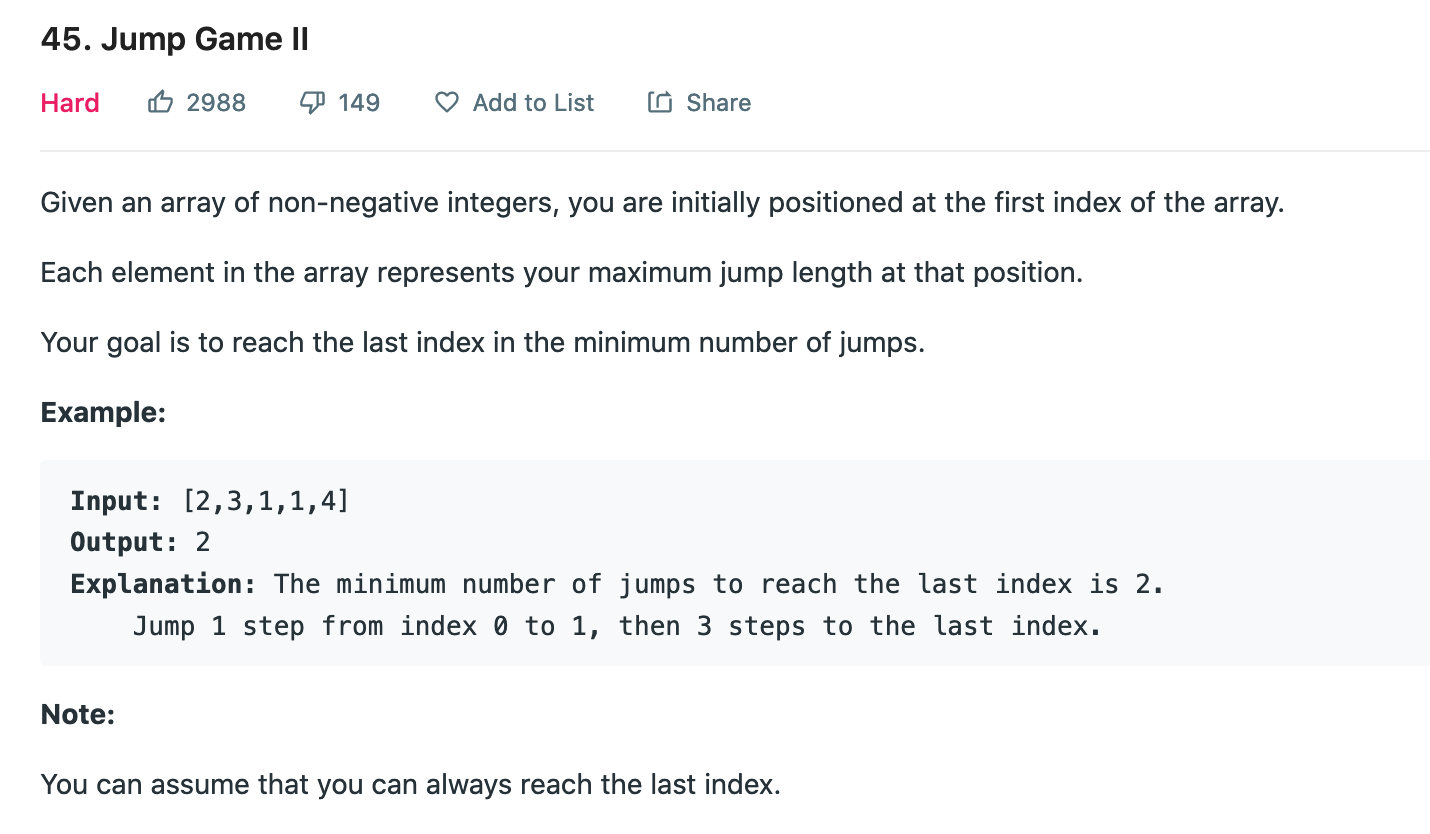Image resolution: width=1430 pixels, height=834 pixels.
Task: Click the sentence You can assume that
Action: pyautogui.click(x=410, y=784)
